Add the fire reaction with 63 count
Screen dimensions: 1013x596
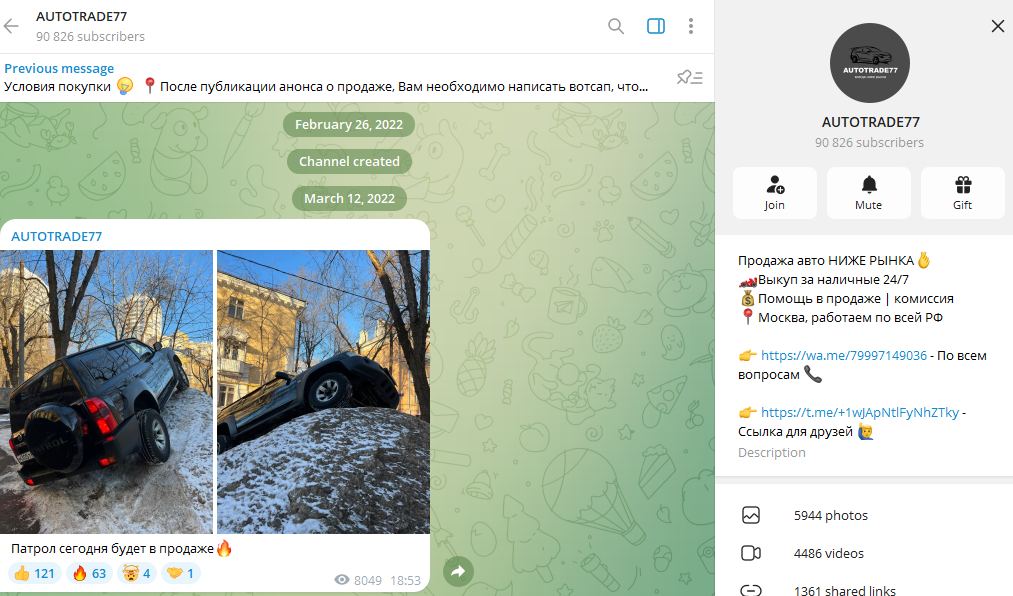90,573
